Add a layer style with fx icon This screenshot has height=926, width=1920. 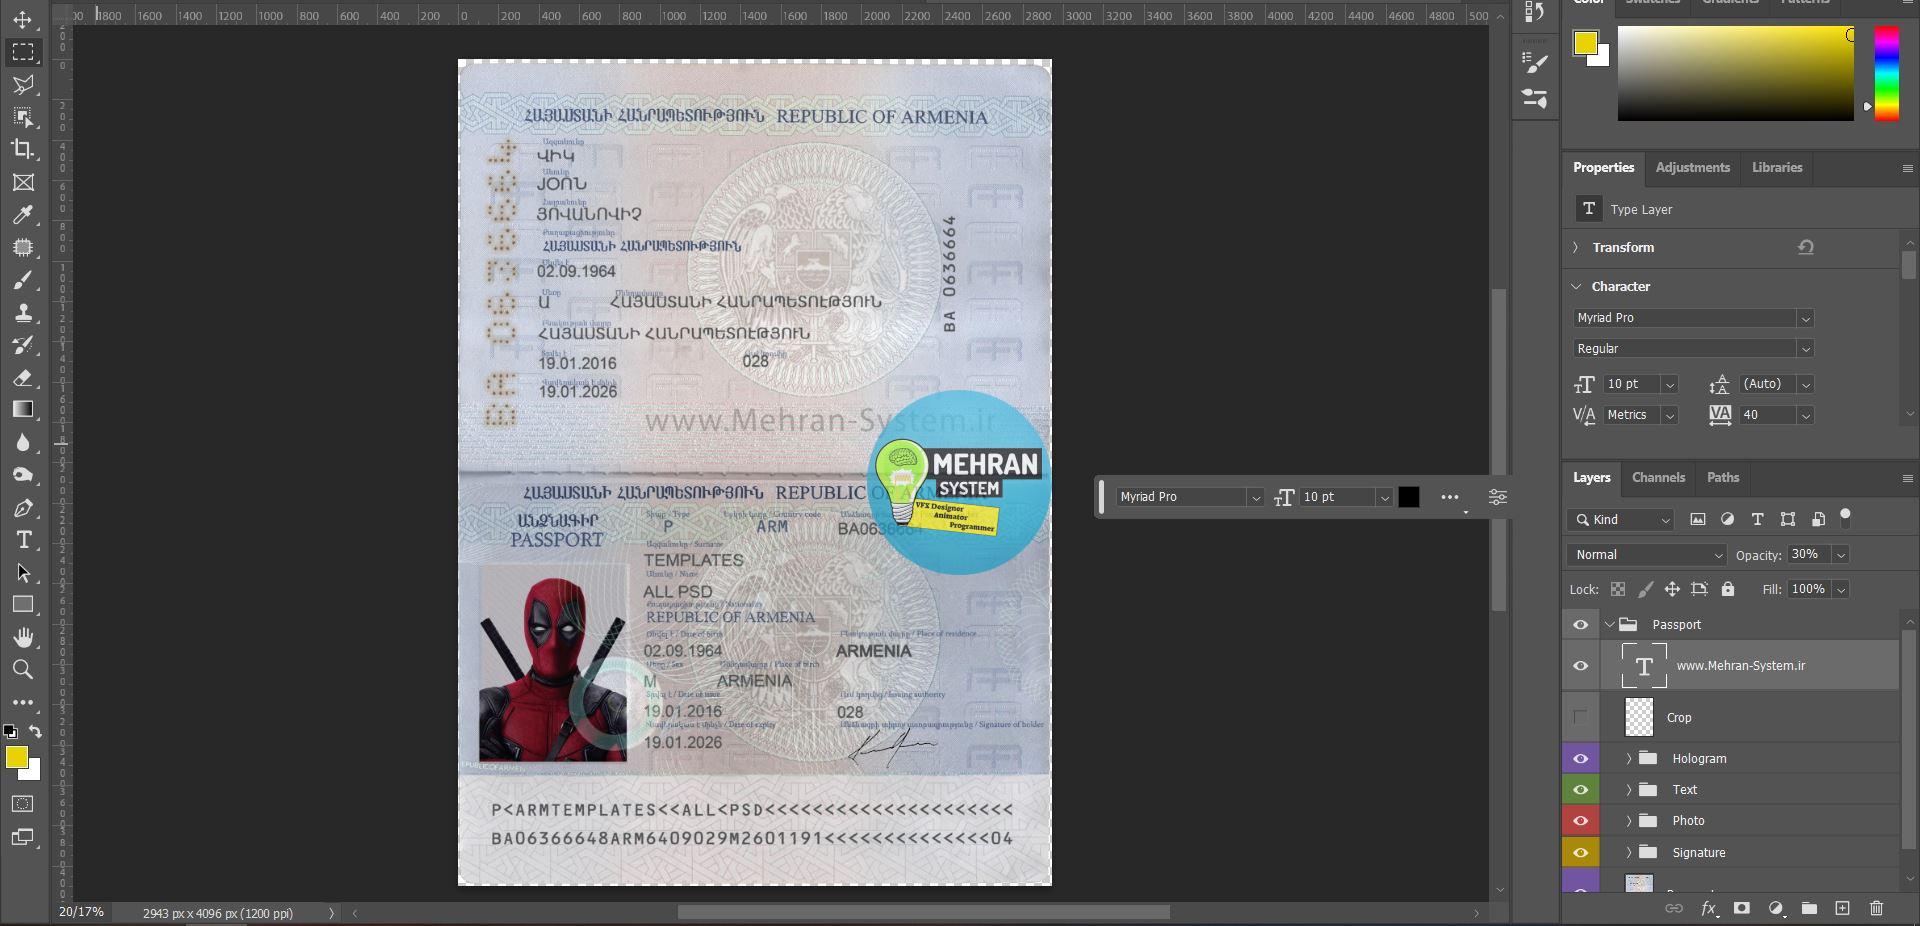1709,909
